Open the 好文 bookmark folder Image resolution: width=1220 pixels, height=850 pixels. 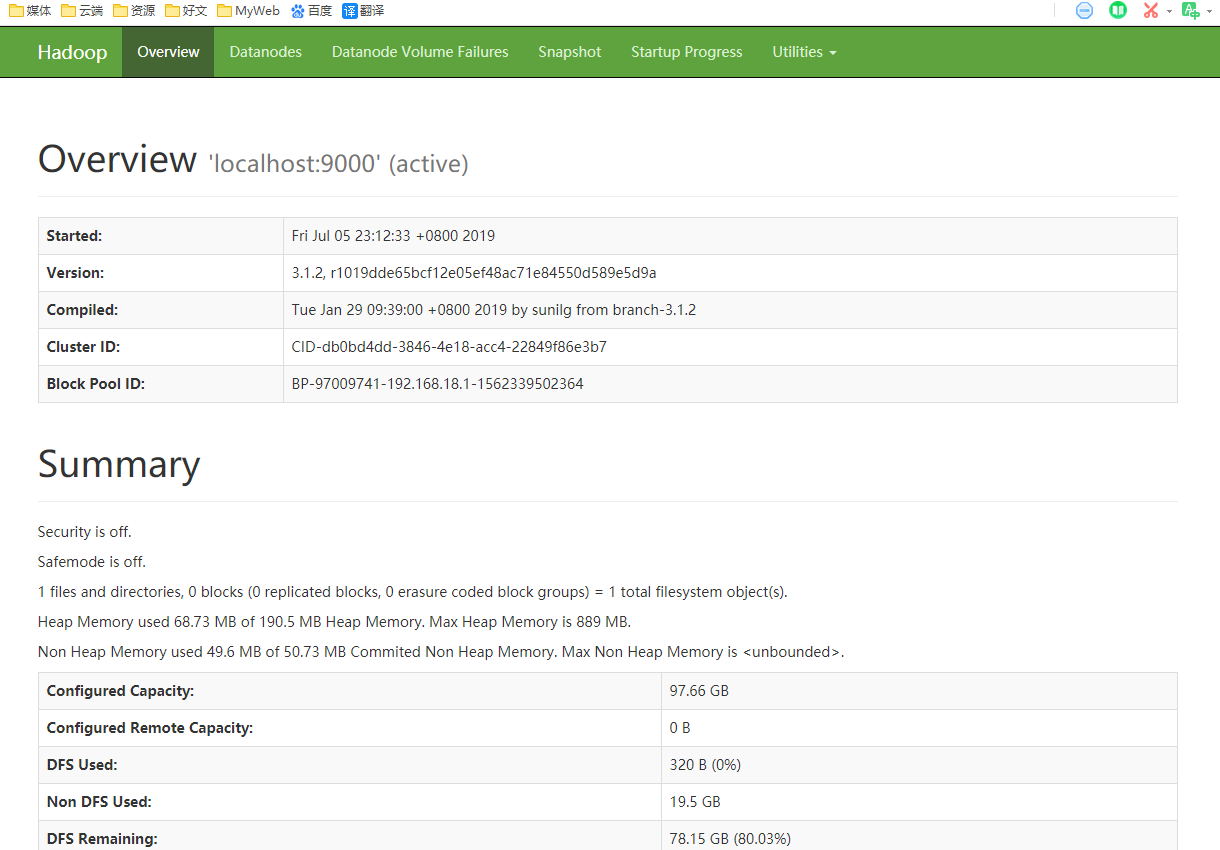point(186,11)
